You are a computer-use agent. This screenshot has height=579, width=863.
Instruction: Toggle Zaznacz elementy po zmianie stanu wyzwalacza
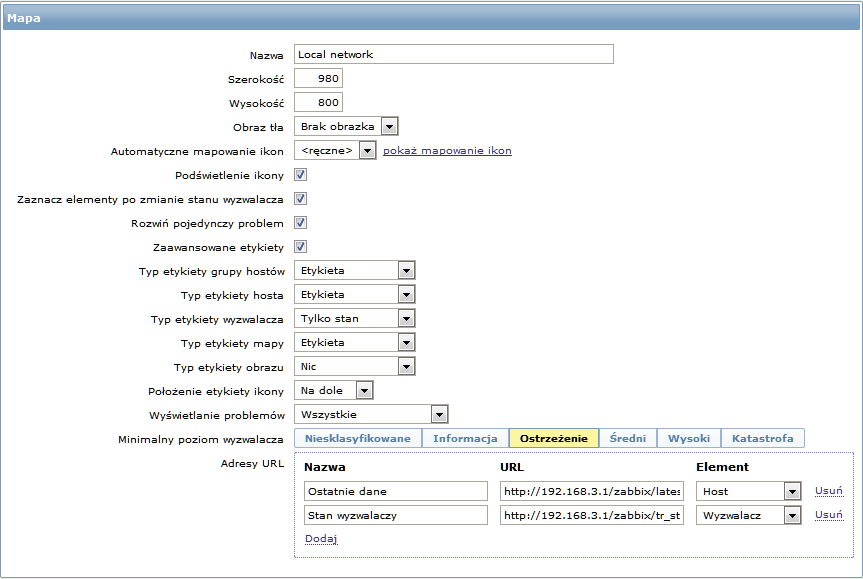(x=301, y=199)
